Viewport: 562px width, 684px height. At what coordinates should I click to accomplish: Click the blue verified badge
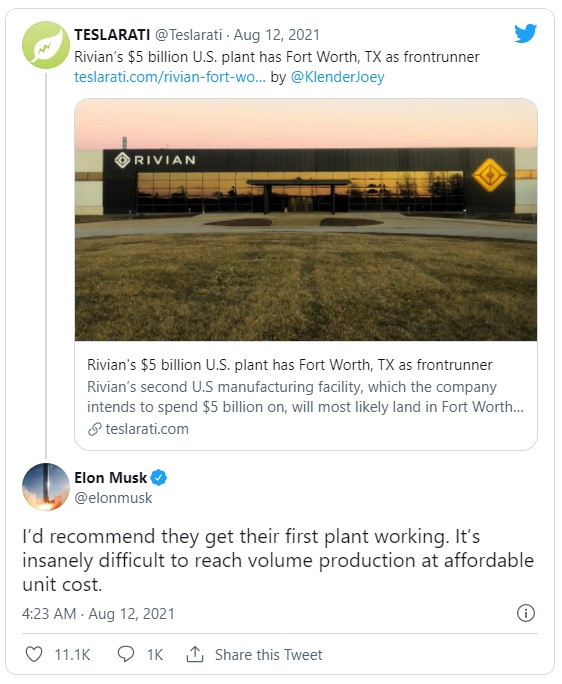tap(158, 478)
